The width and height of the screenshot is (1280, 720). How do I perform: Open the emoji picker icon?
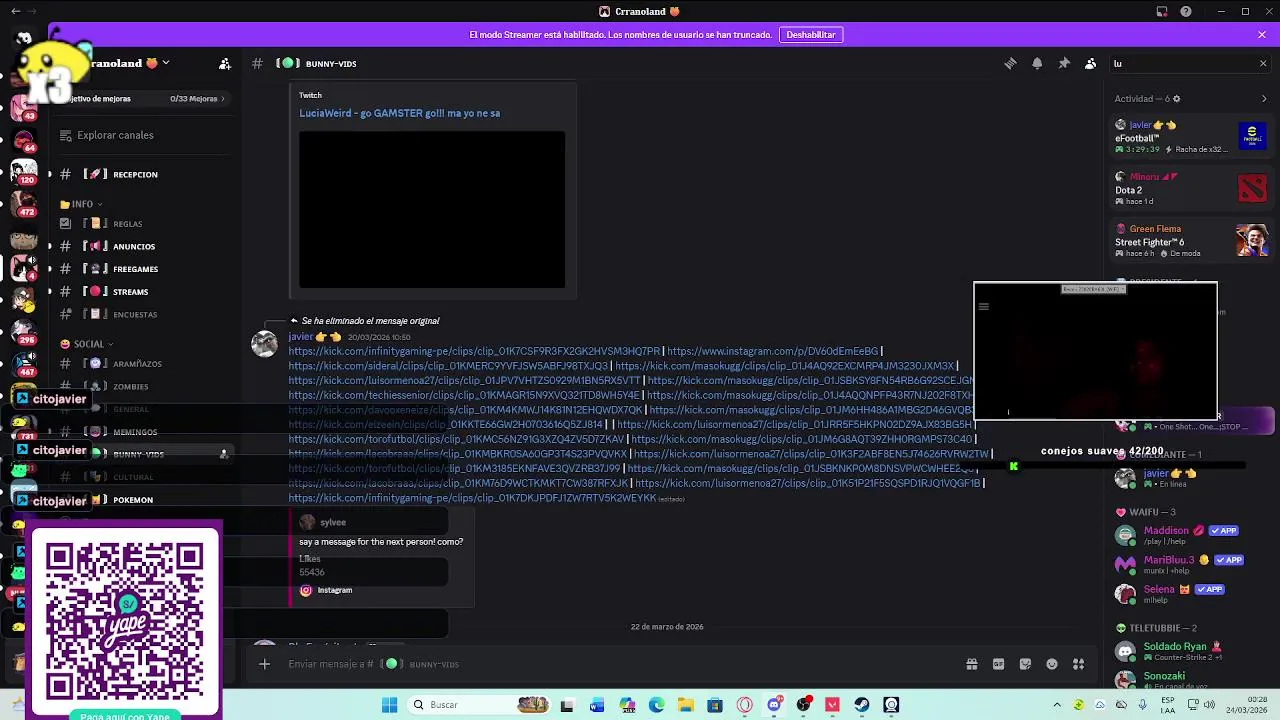1052,664
